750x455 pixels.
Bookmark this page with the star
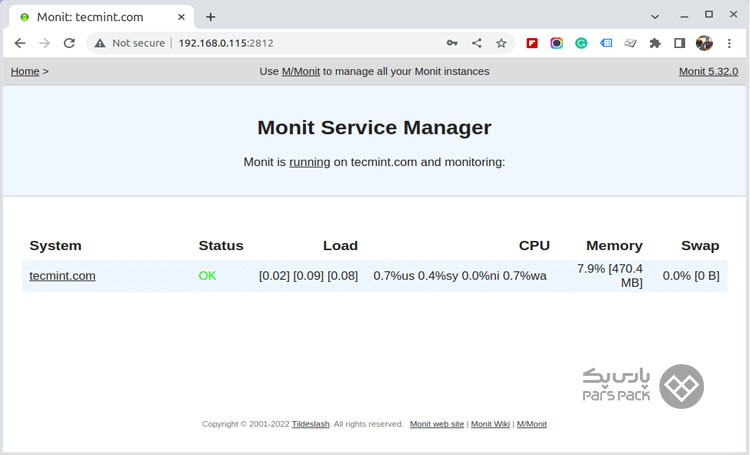(x=501, y=43)
